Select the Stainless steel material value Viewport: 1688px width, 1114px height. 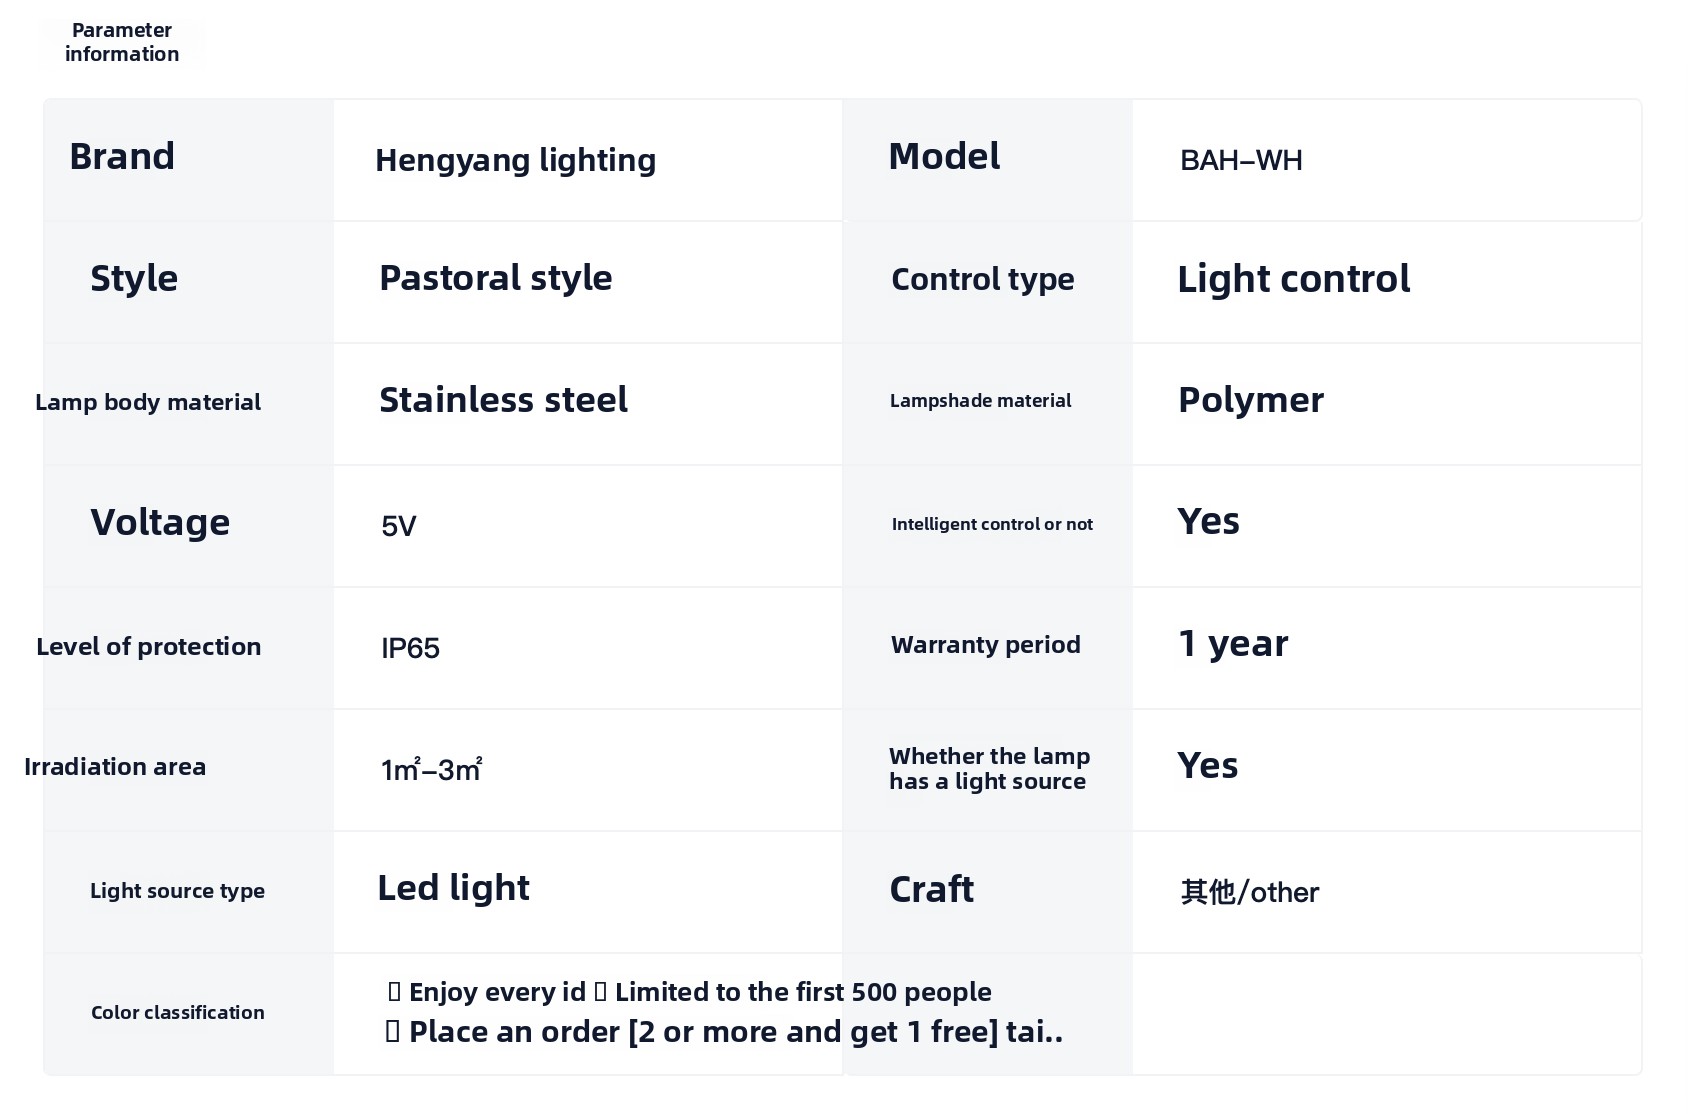point(503,400)
